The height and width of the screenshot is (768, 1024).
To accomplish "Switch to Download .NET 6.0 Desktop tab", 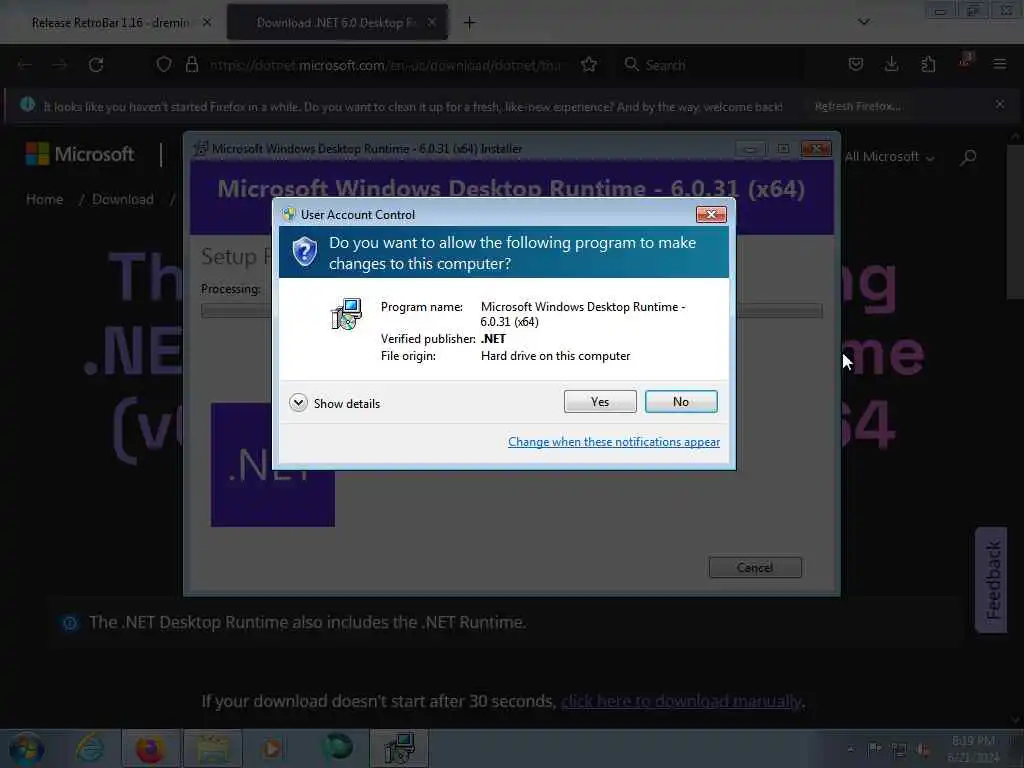I will pos(336,23).
